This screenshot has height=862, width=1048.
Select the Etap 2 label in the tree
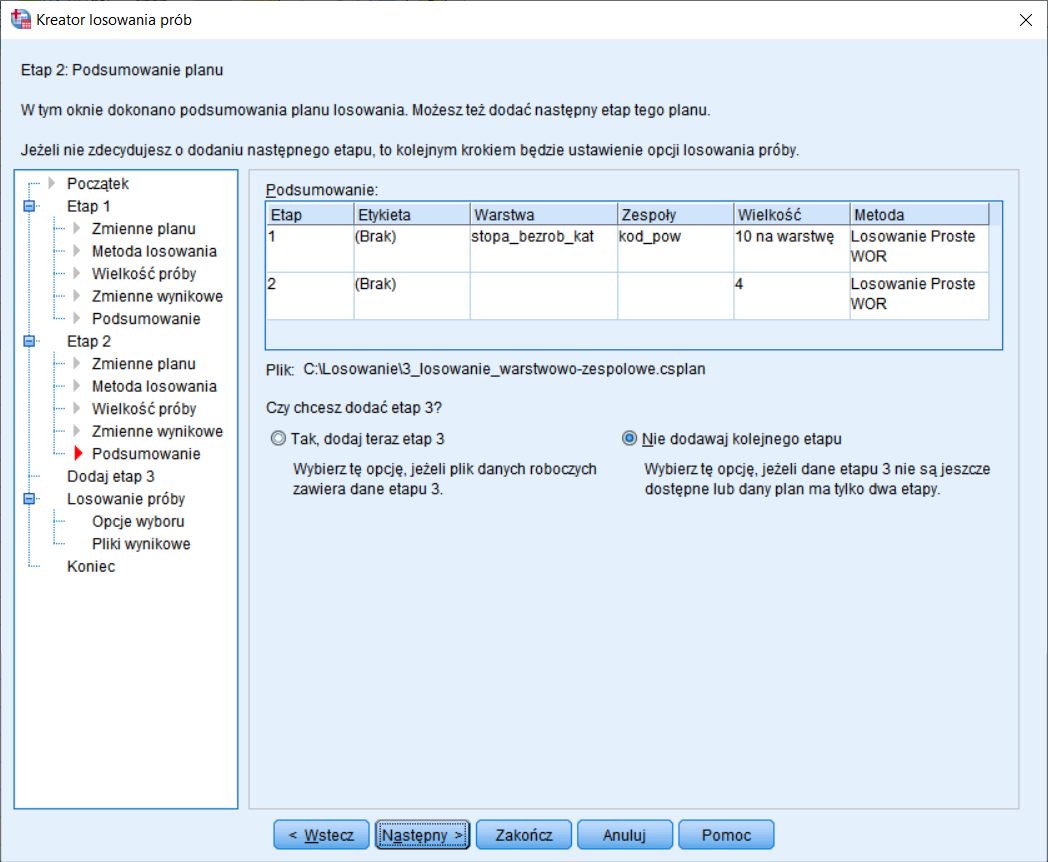(88, 341)
